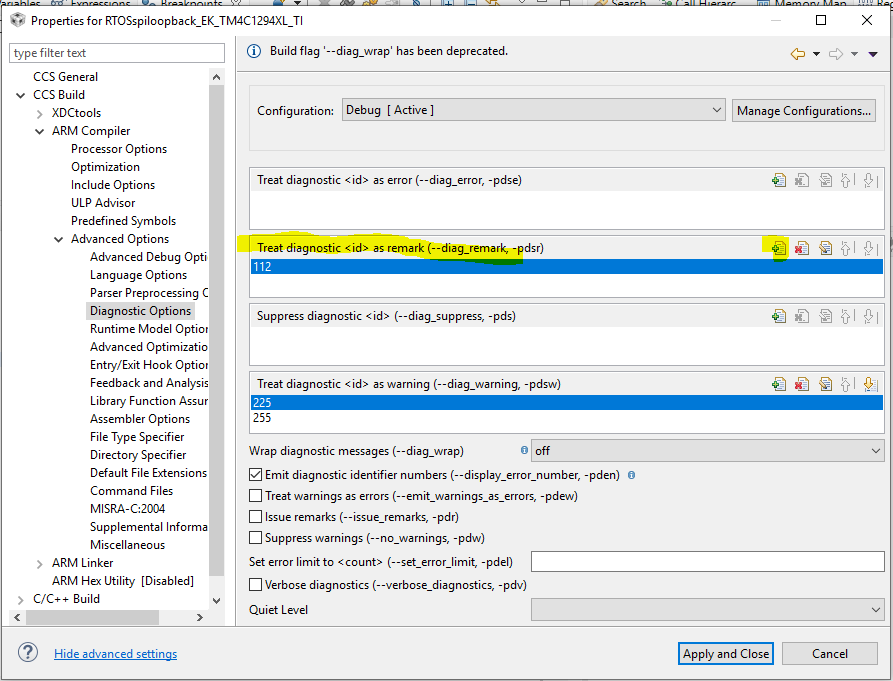Click the add icon on the warning list
Viewport: 893px width, 681px height.
[779, 383]
